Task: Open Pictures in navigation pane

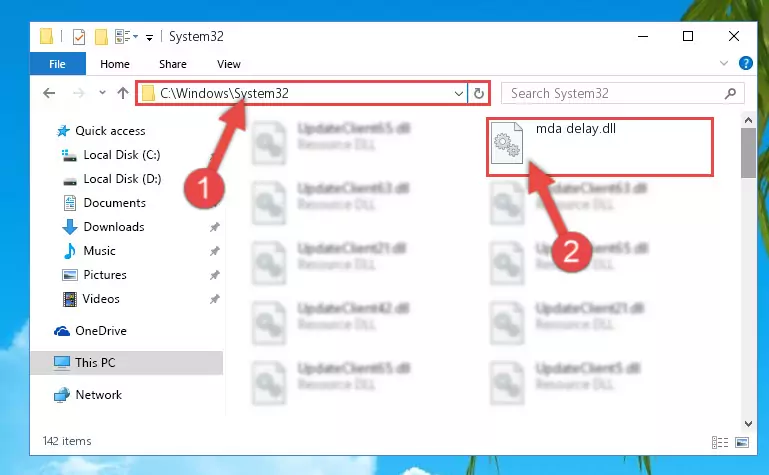Action: [x=105, y=275]
